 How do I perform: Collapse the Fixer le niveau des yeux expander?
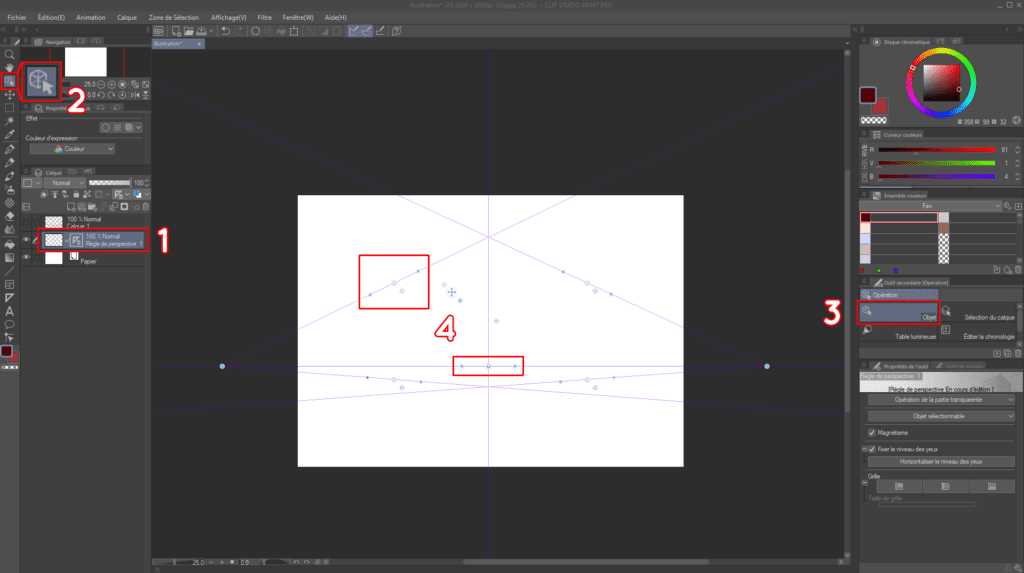865,449
